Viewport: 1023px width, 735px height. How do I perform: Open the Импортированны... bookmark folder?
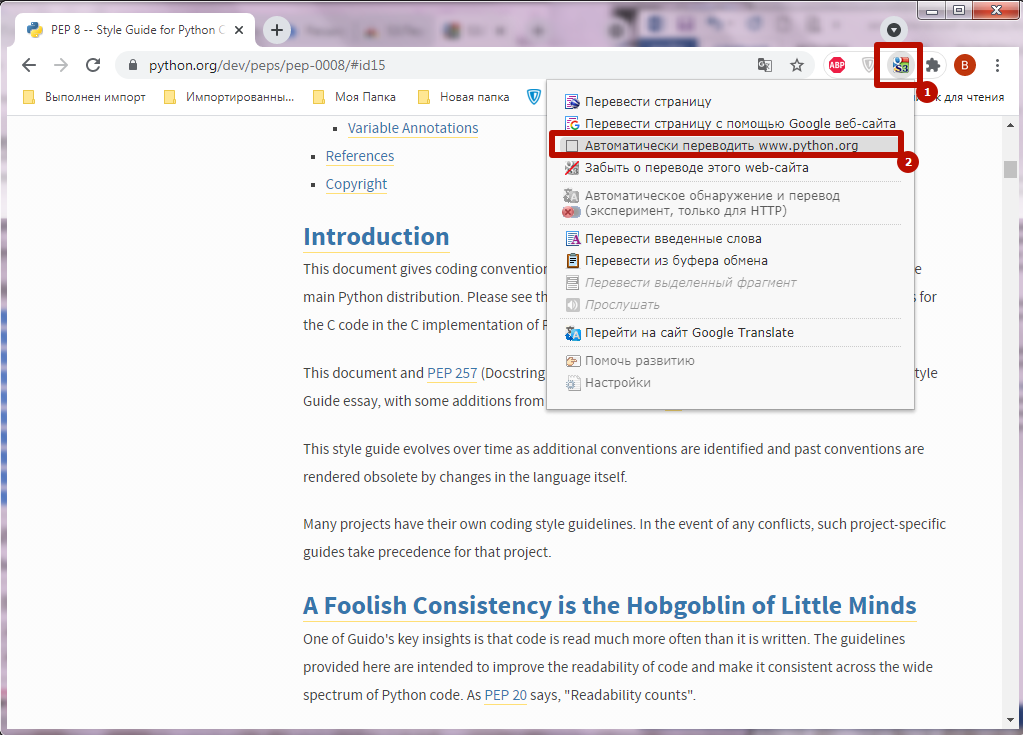point(229,97)
